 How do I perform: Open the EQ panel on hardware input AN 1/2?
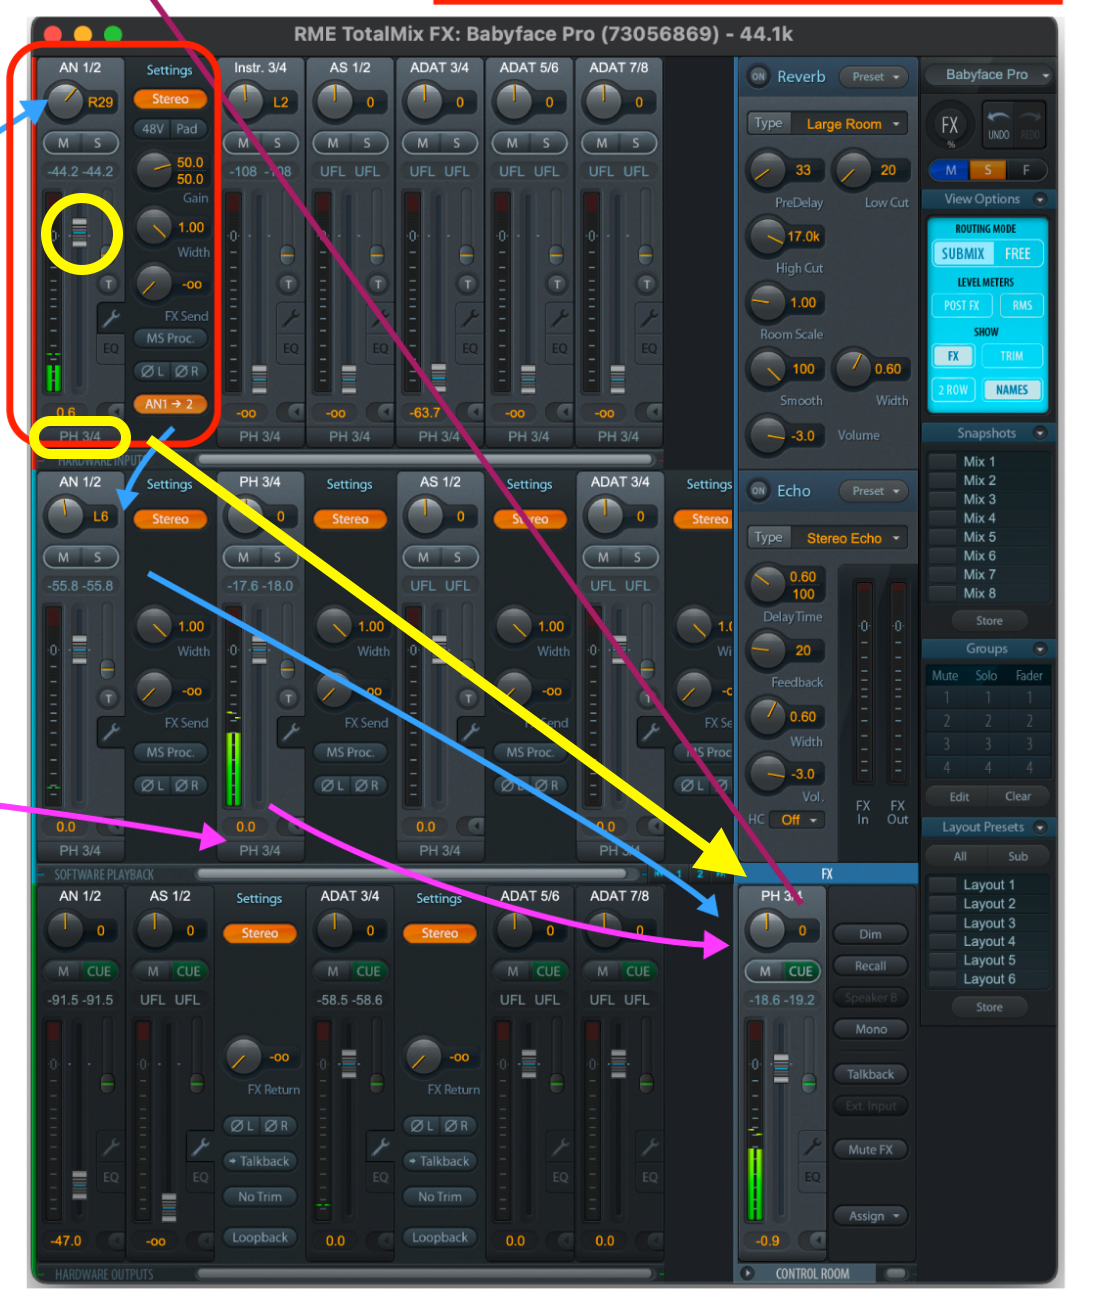pos(110,348)
